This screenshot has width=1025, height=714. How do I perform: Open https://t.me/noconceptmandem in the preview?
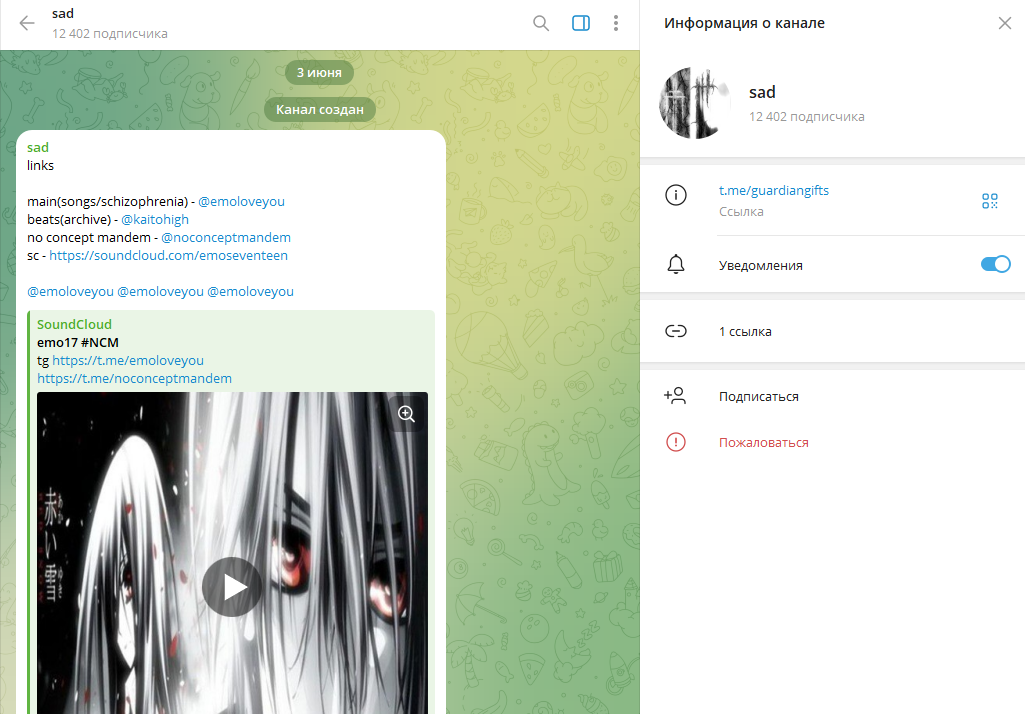[134, 379]
